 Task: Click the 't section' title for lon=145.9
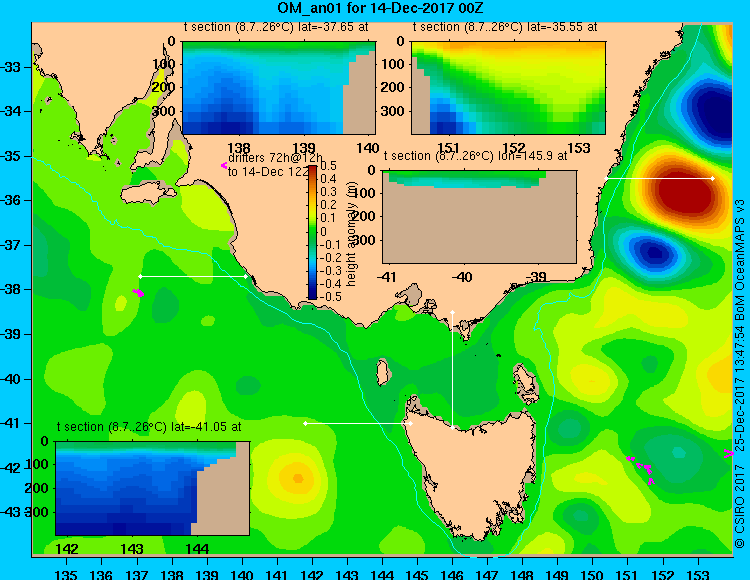click(475, 156)
